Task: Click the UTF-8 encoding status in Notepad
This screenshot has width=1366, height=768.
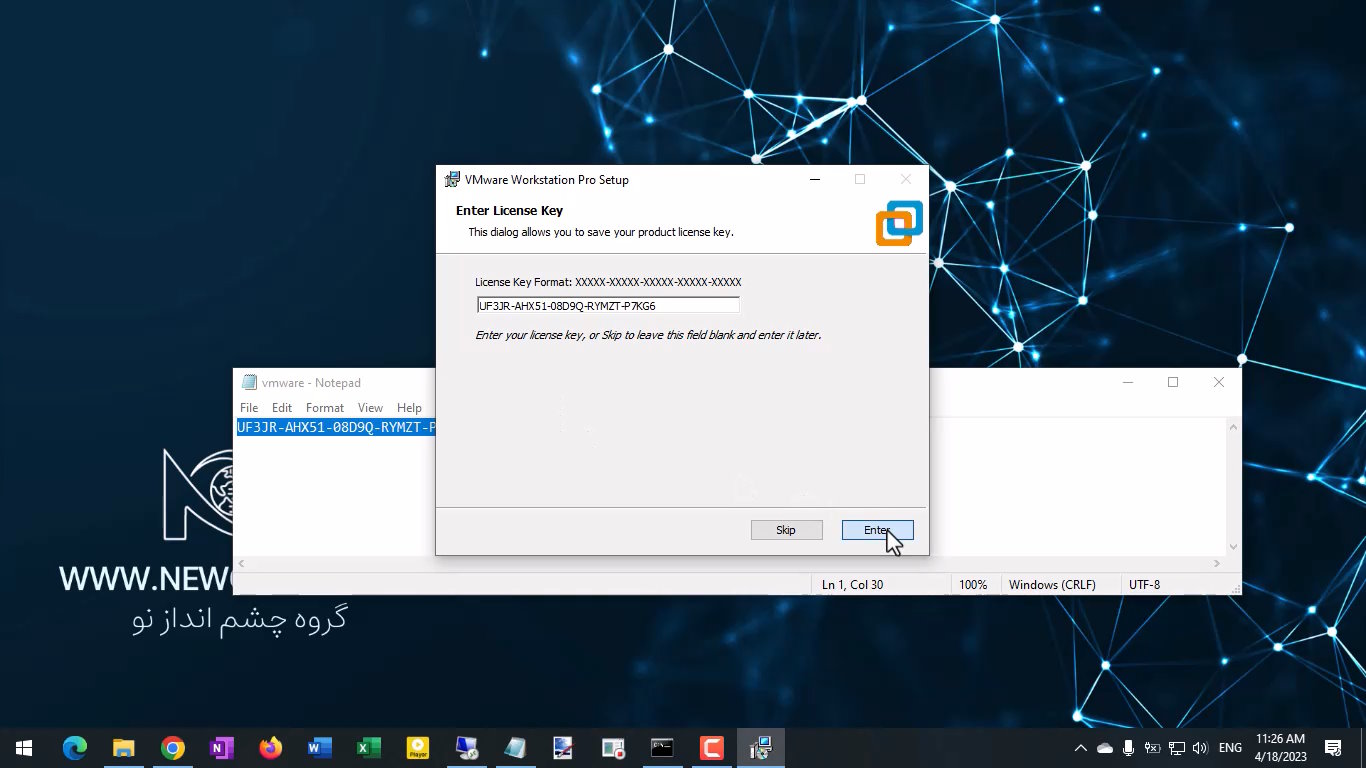Action: pos(1144,585)
